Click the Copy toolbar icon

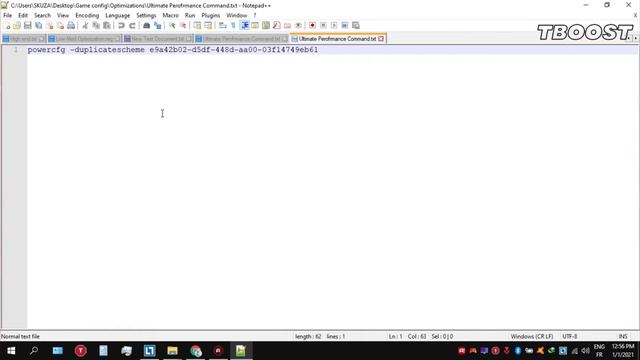96,25
